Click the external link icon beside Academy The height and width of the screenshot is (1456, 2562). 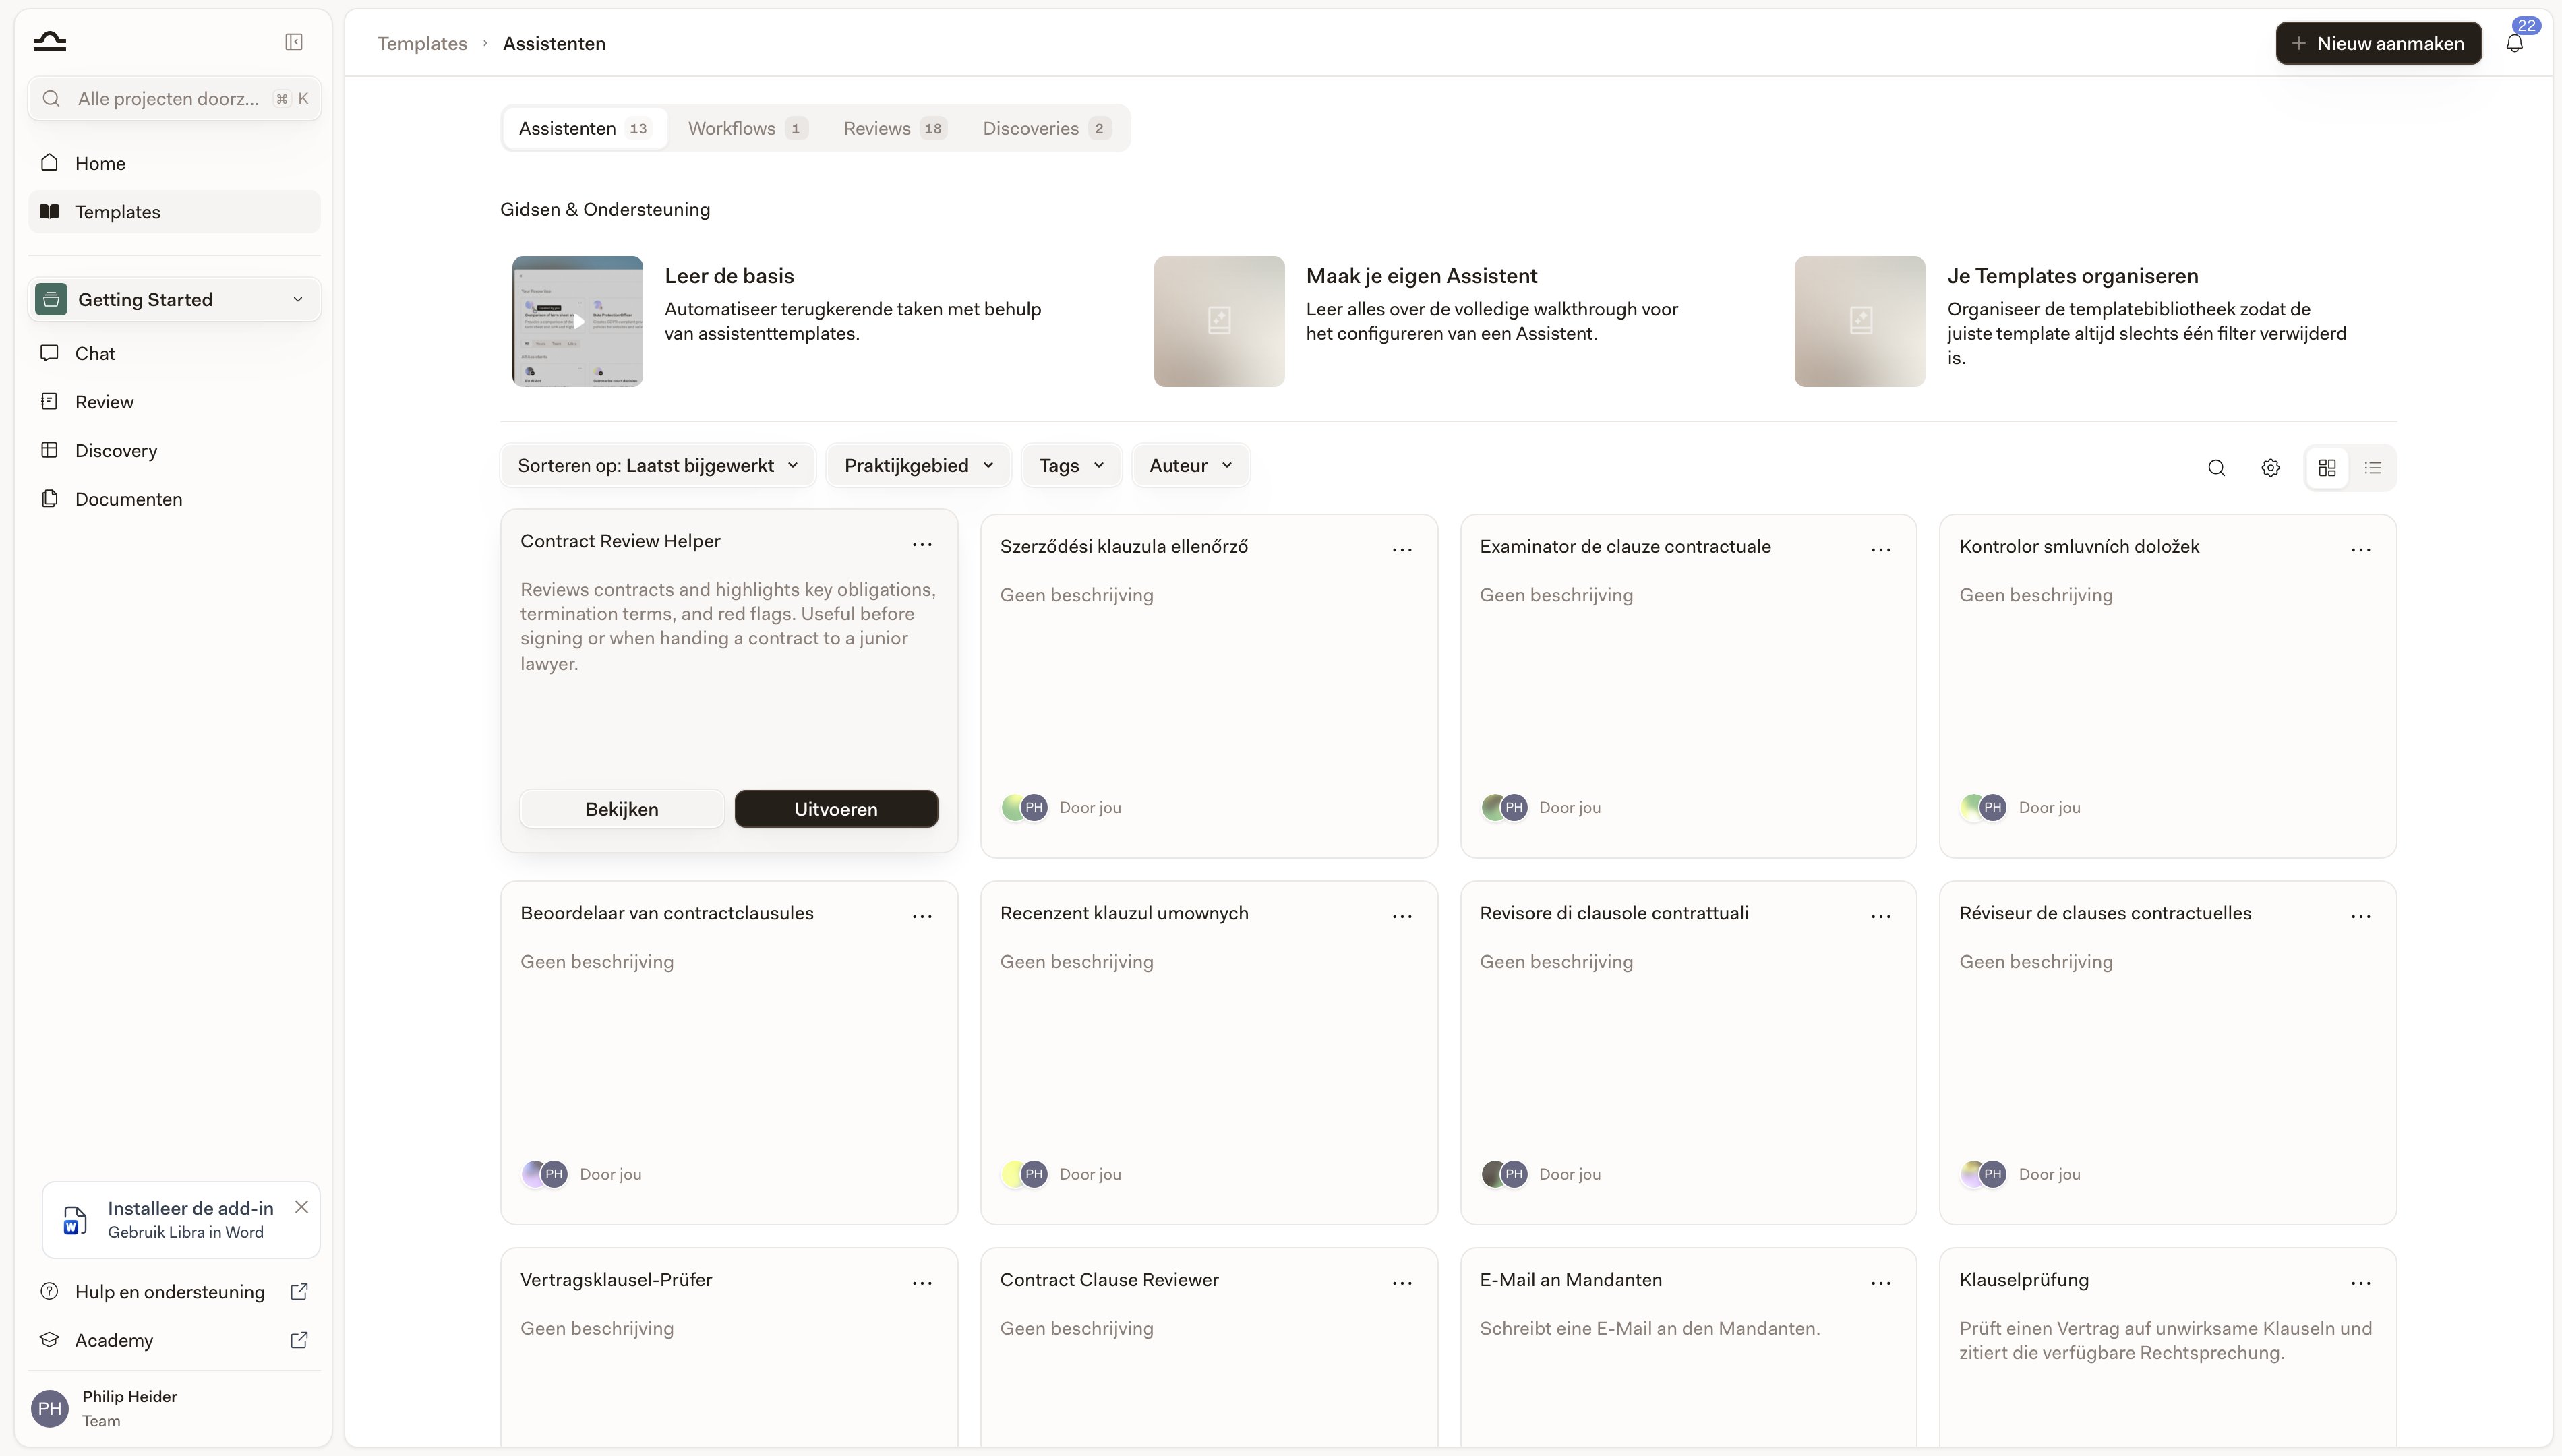coord(299,1340)
